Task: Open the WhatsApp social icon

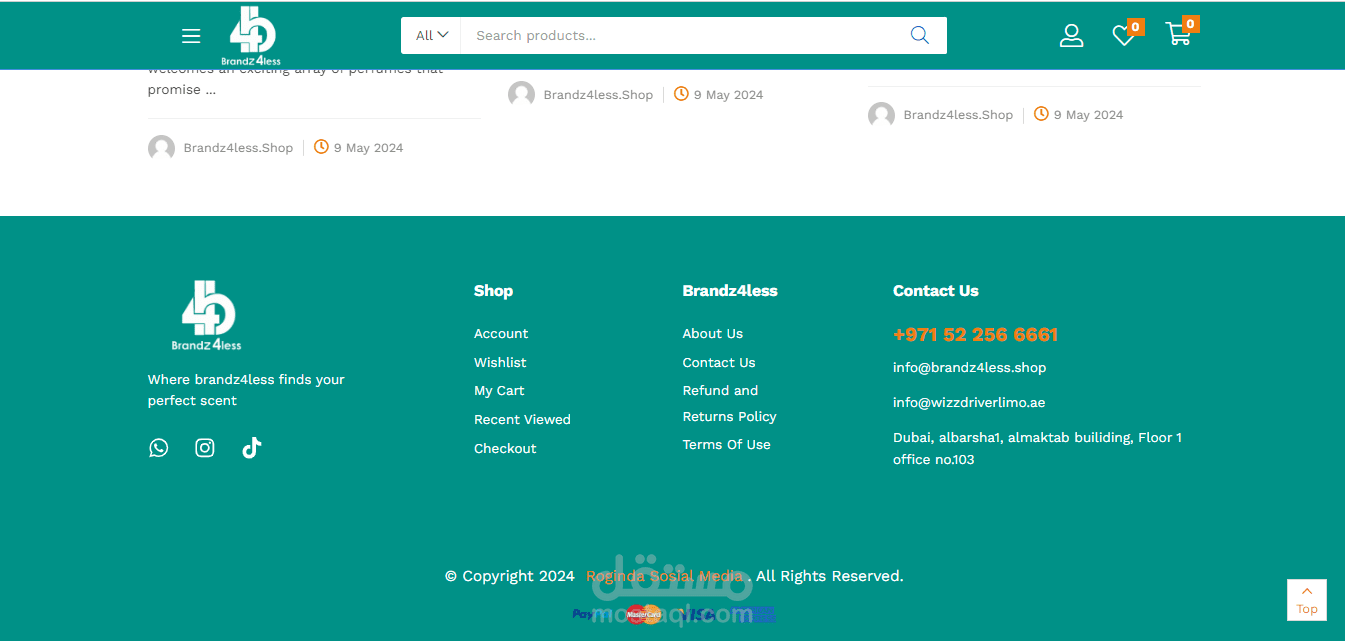Action: [x=158, y=448]
